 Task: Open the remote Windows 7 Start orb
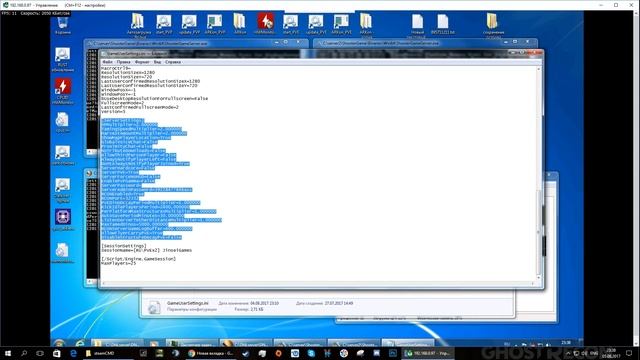[x=60, y=343]
